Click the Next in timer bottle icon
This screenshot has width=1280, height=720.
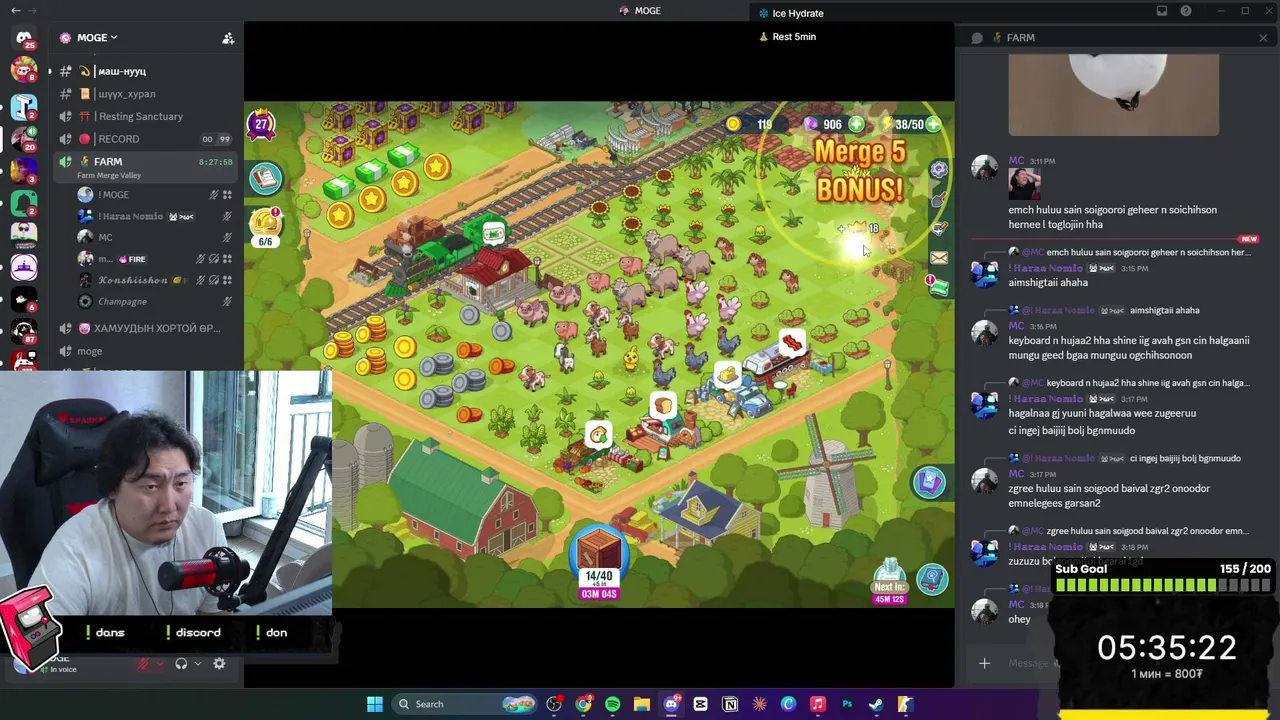click(x=889, y=582)
